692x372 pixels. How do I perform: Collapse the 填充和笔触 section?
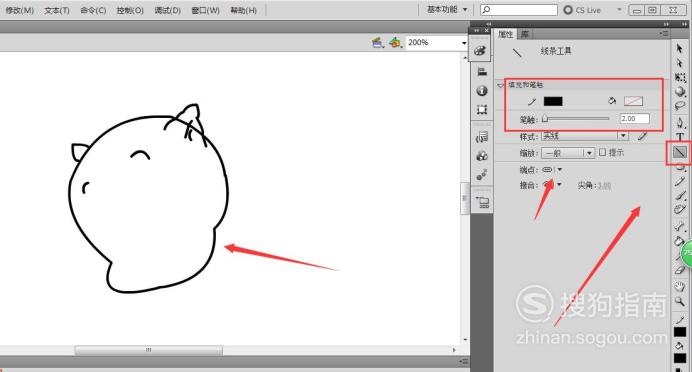pyautogui.click(x=500, y=85)
